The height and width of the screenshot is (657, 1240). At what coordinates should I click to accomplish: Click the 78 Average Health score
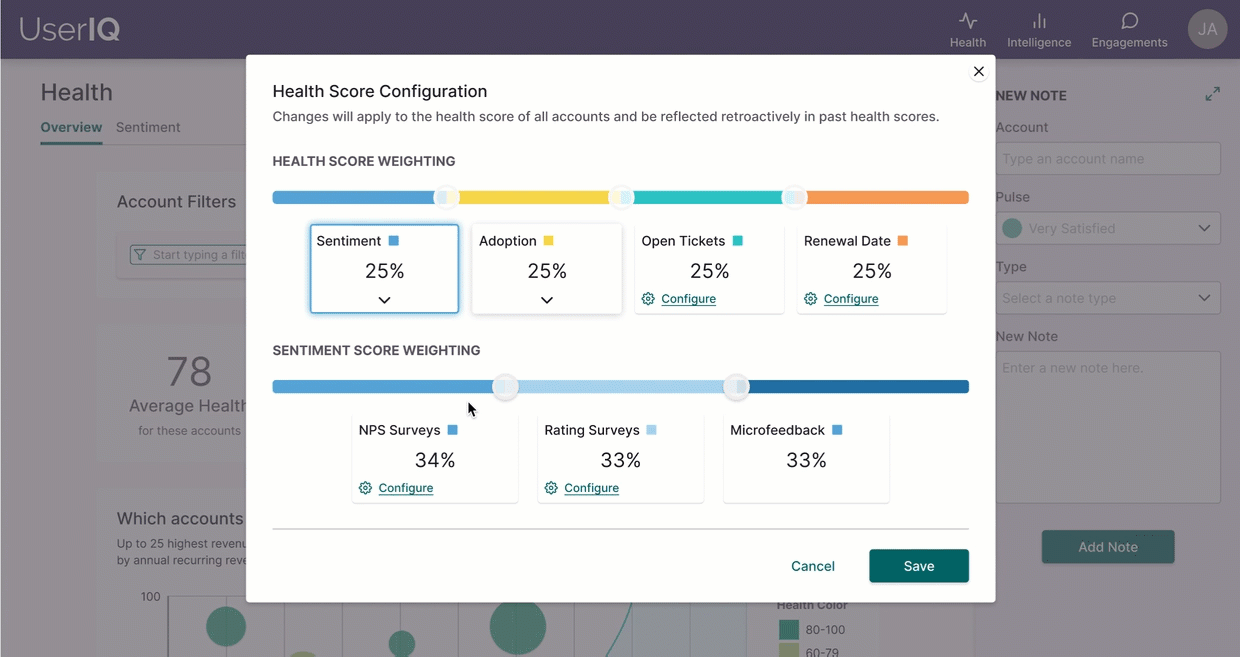coord(189,372)
